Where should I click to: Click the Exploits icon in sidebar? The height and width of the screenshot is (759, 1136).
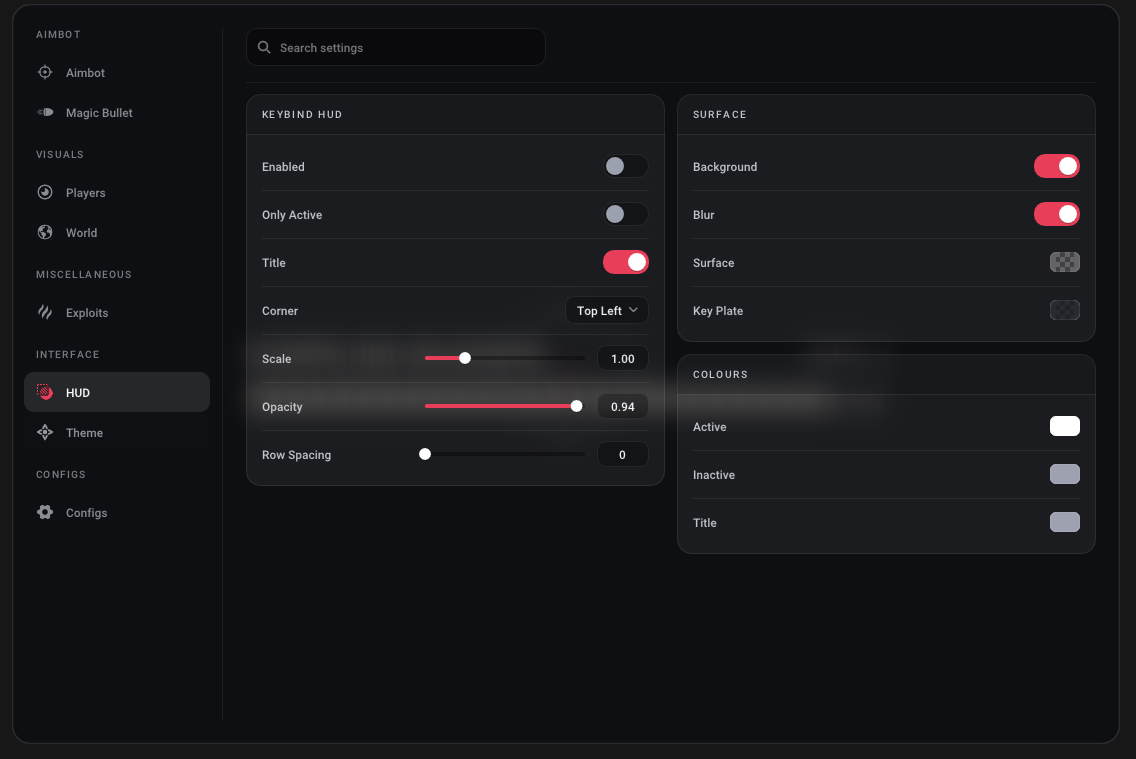tap(45, 312)
